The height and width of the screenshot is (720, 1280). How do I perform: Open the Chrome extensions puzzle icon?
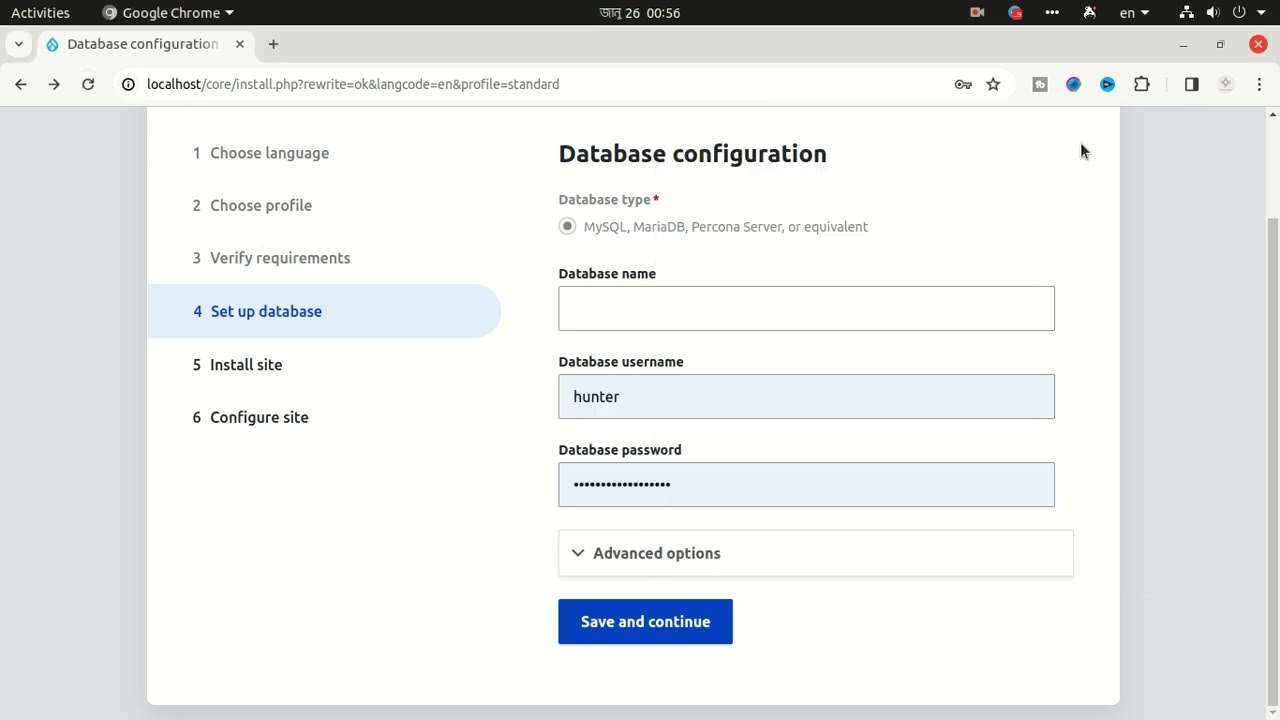pyautogui.click(x=1141, y=85)
